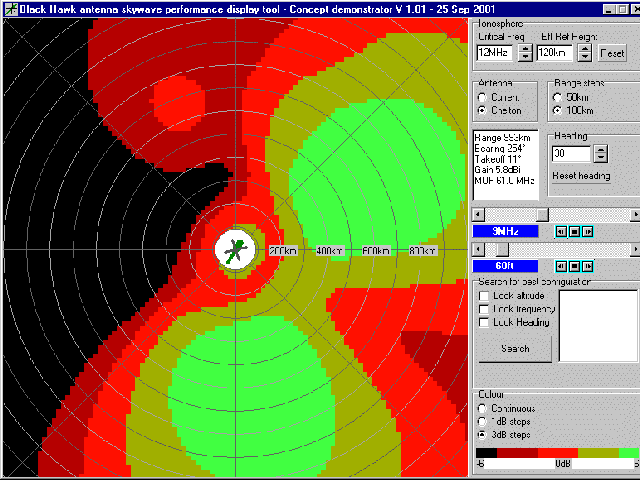Screen dimensions: 640x480
Task: Click the black swatch in colour legend
Action: tap(487, 453)
